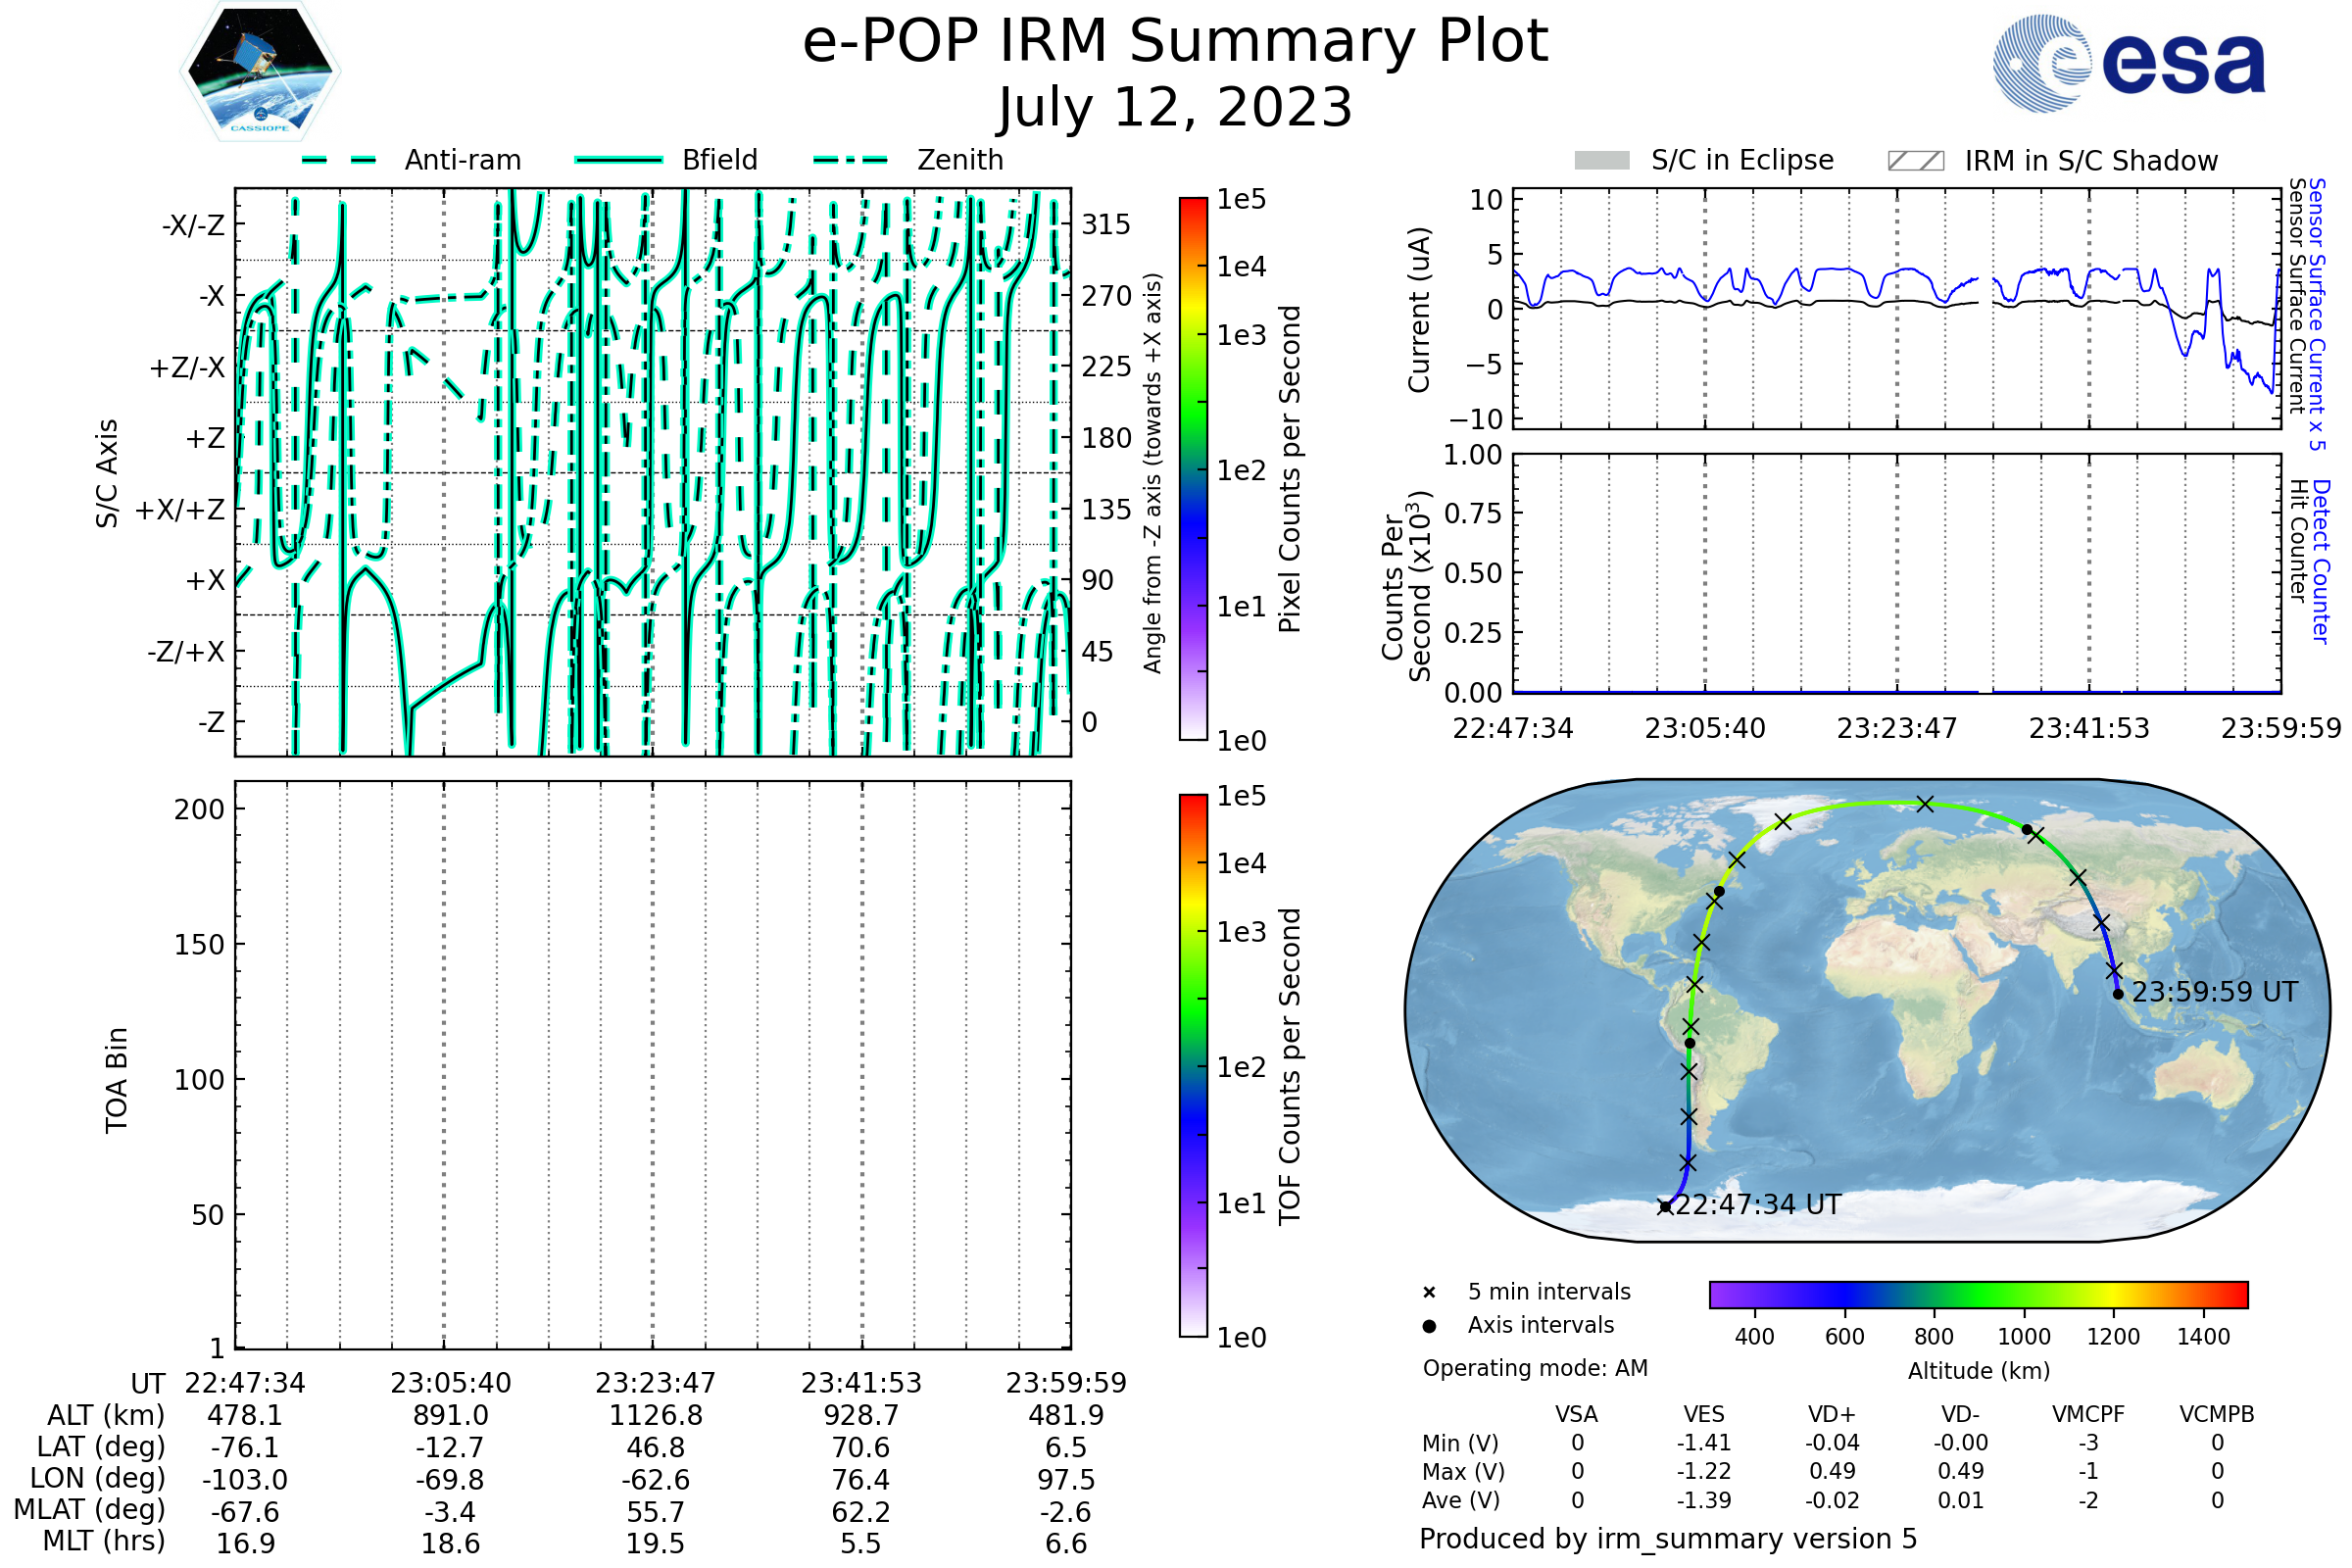Click the TOF Counts per Second colorbar
The width and height of the screenshot is (2352, 1568).
[1193, 1065]
